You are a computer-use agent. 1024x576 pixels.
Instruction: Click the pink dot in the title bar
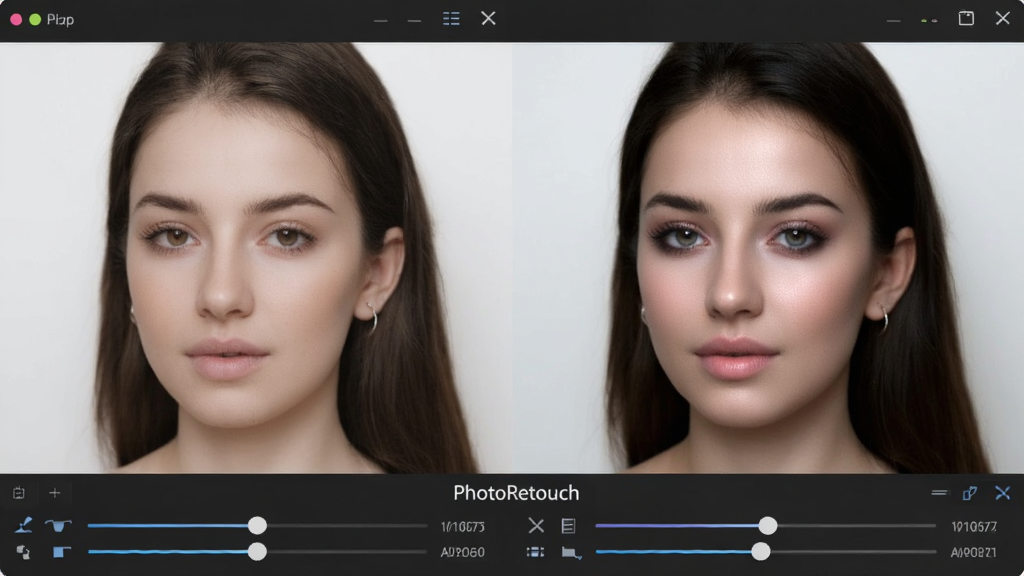[x=16, y=20]
